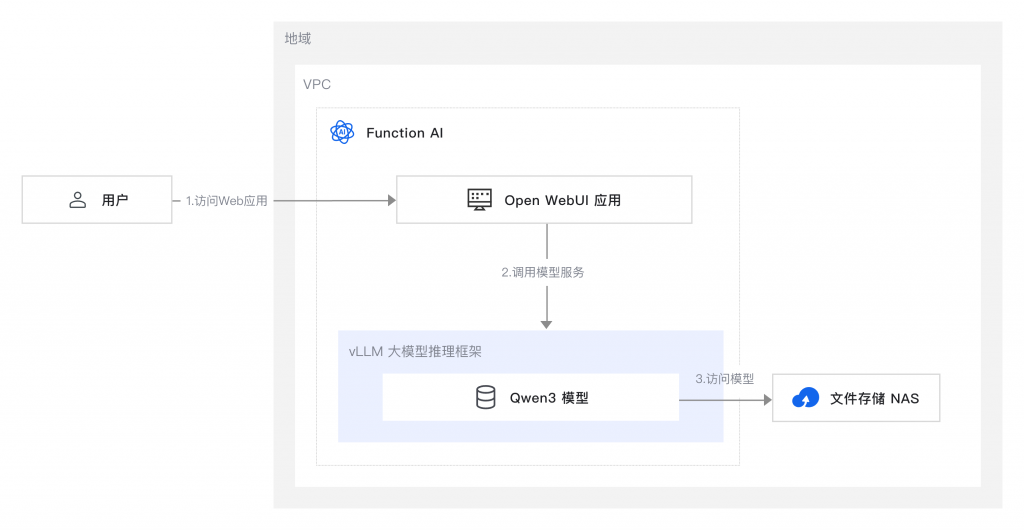This screenshot has width=1024, height=530.
Task: Click the user person icon
Action: [x=78, y=200]
